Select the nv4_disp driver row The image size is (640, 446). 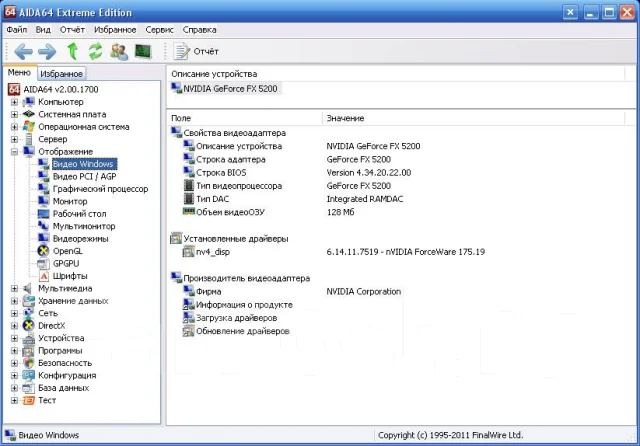(x=213, y=252)
